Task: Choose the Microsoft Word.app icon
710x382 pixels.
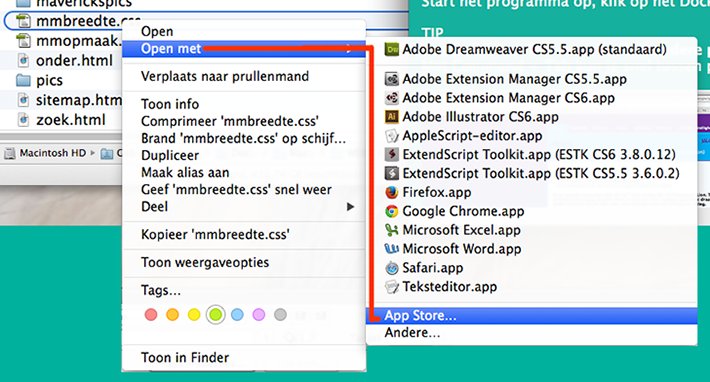Action: [392, 249]
